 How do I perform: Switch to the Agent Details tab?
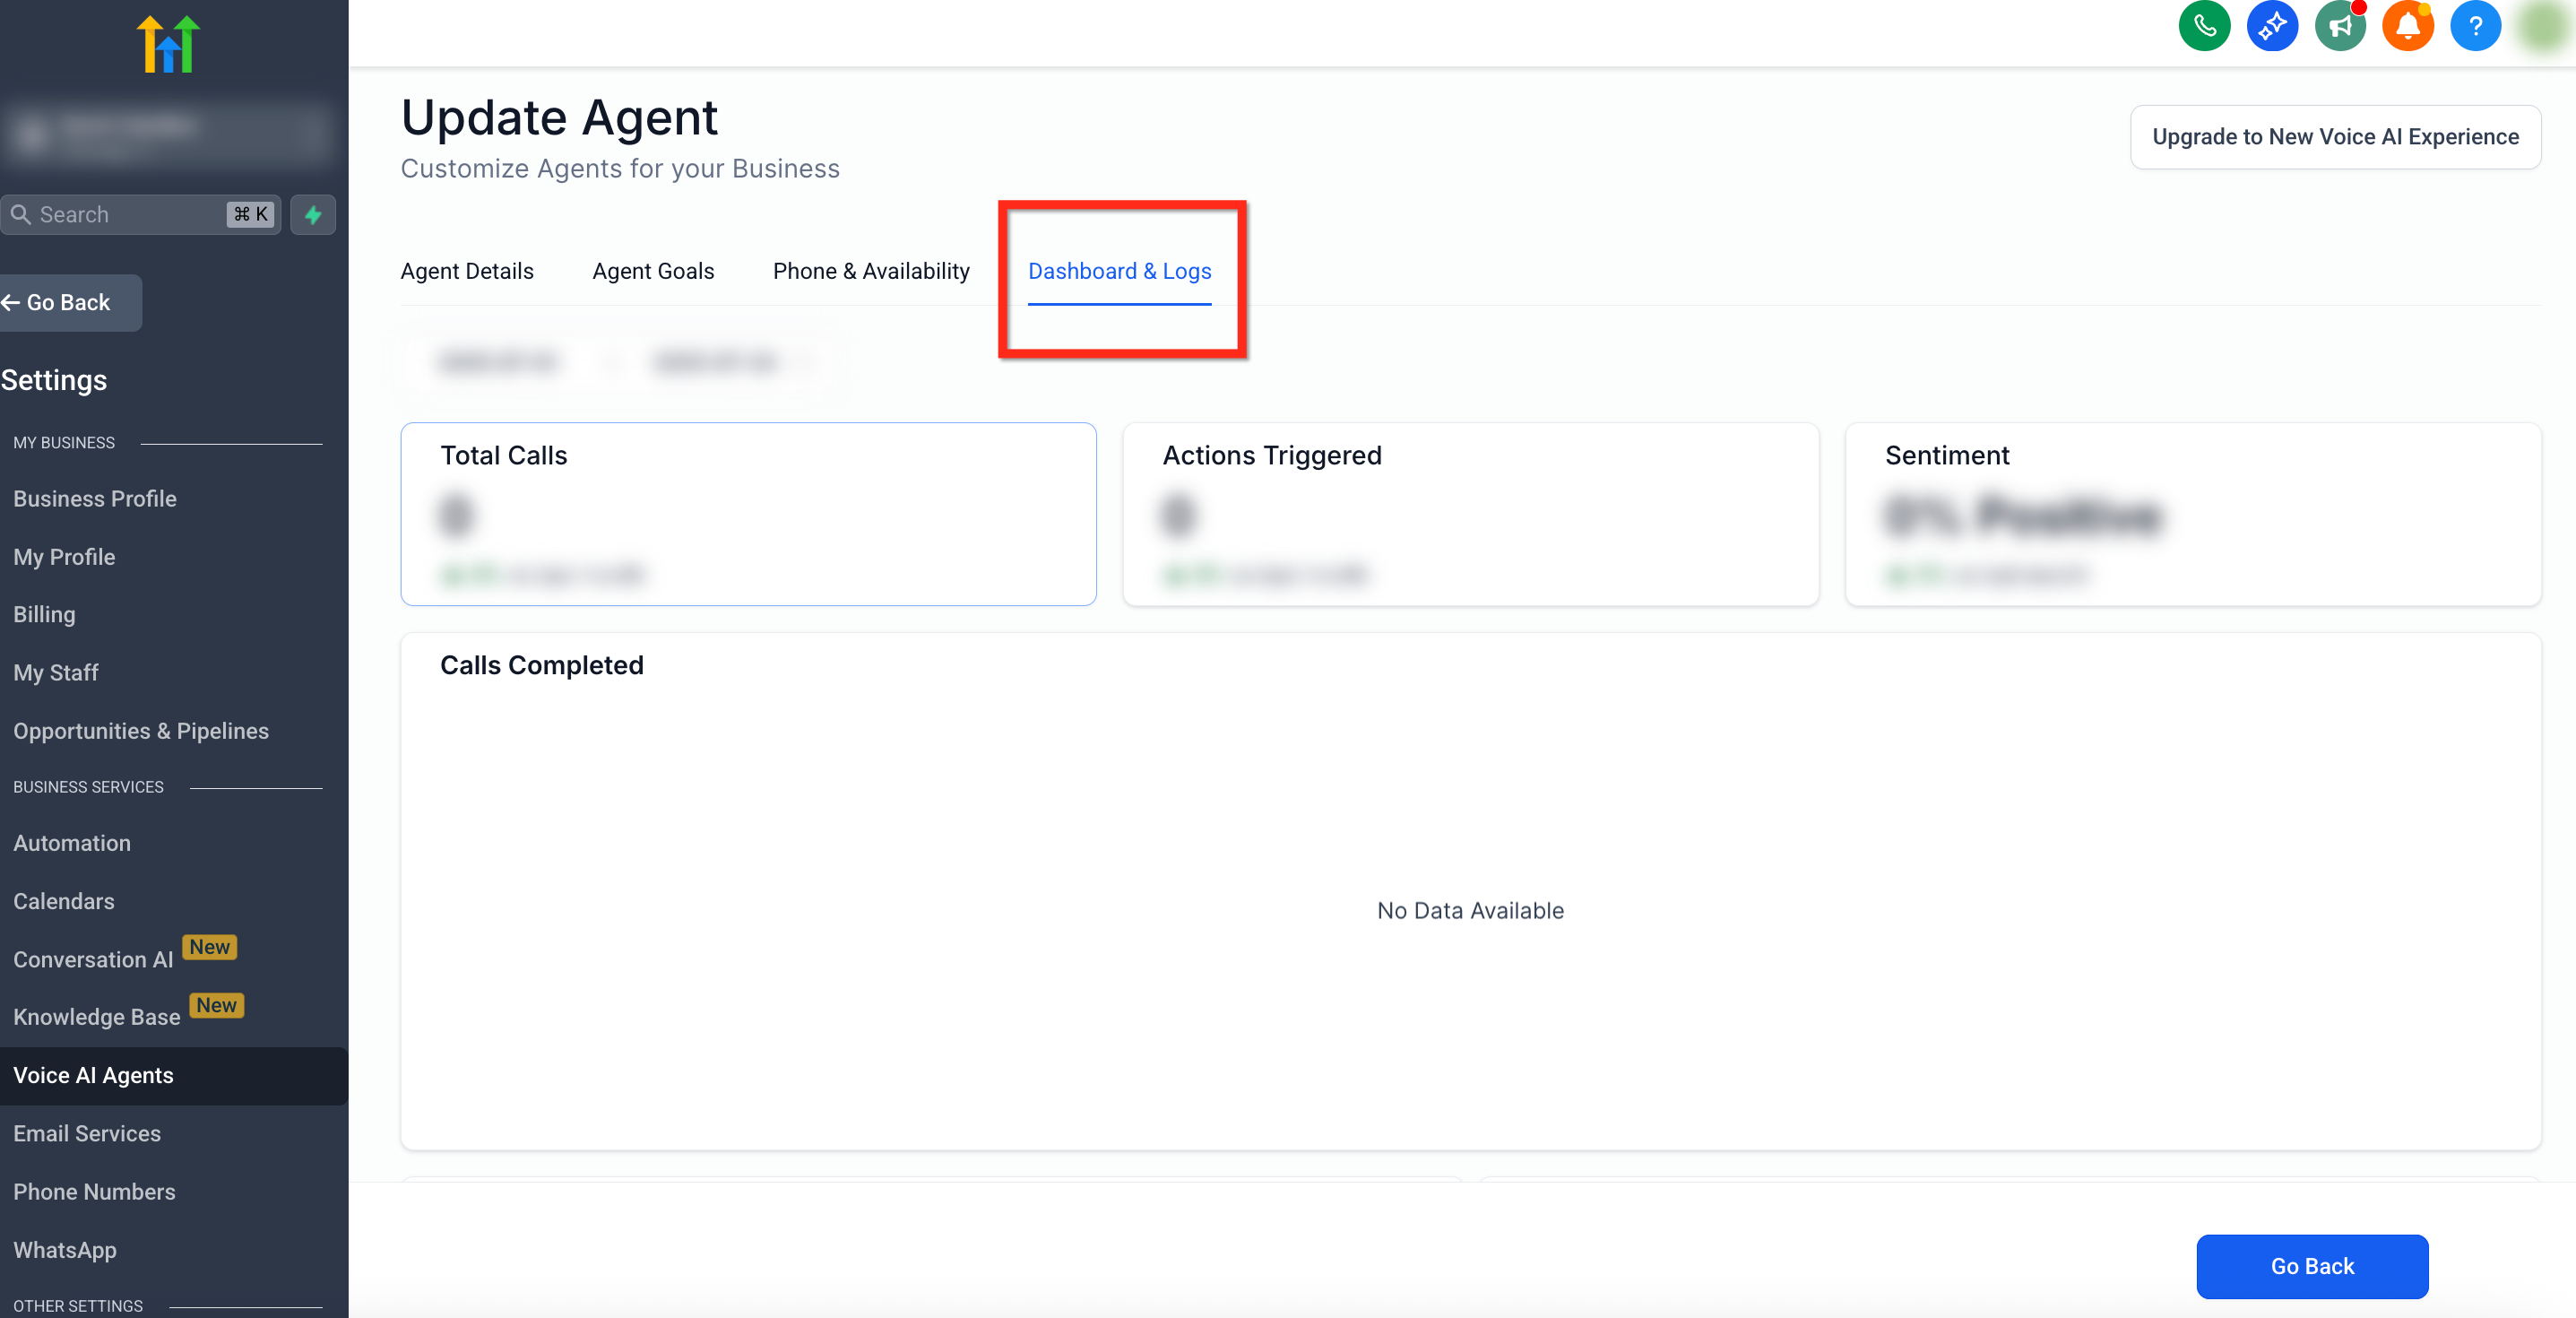467,271
